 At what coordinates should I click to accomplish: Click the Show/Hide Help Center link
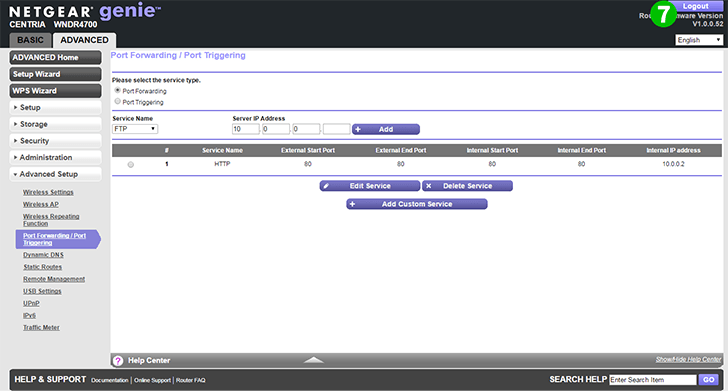(689, 359)
